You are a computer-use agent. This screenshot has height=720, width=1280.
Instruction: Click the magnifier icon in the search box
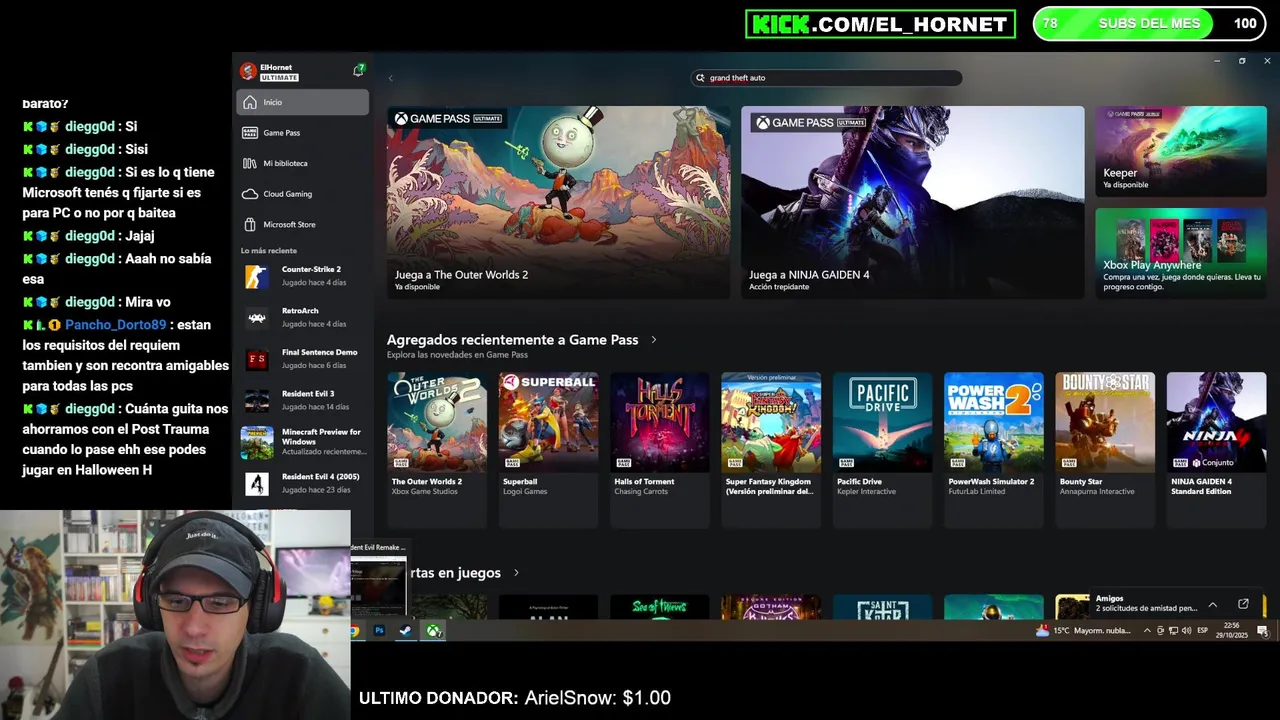[x=700, y=78]
